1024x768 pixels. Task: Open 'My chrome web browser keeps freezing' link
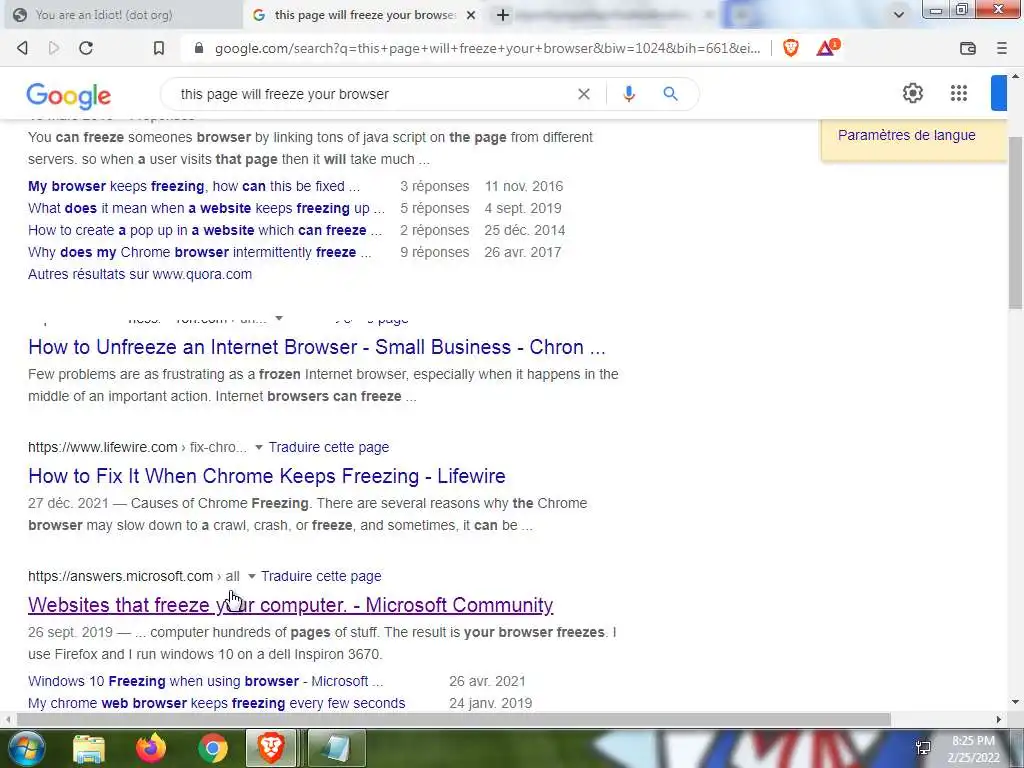click(x=217, y=703)
